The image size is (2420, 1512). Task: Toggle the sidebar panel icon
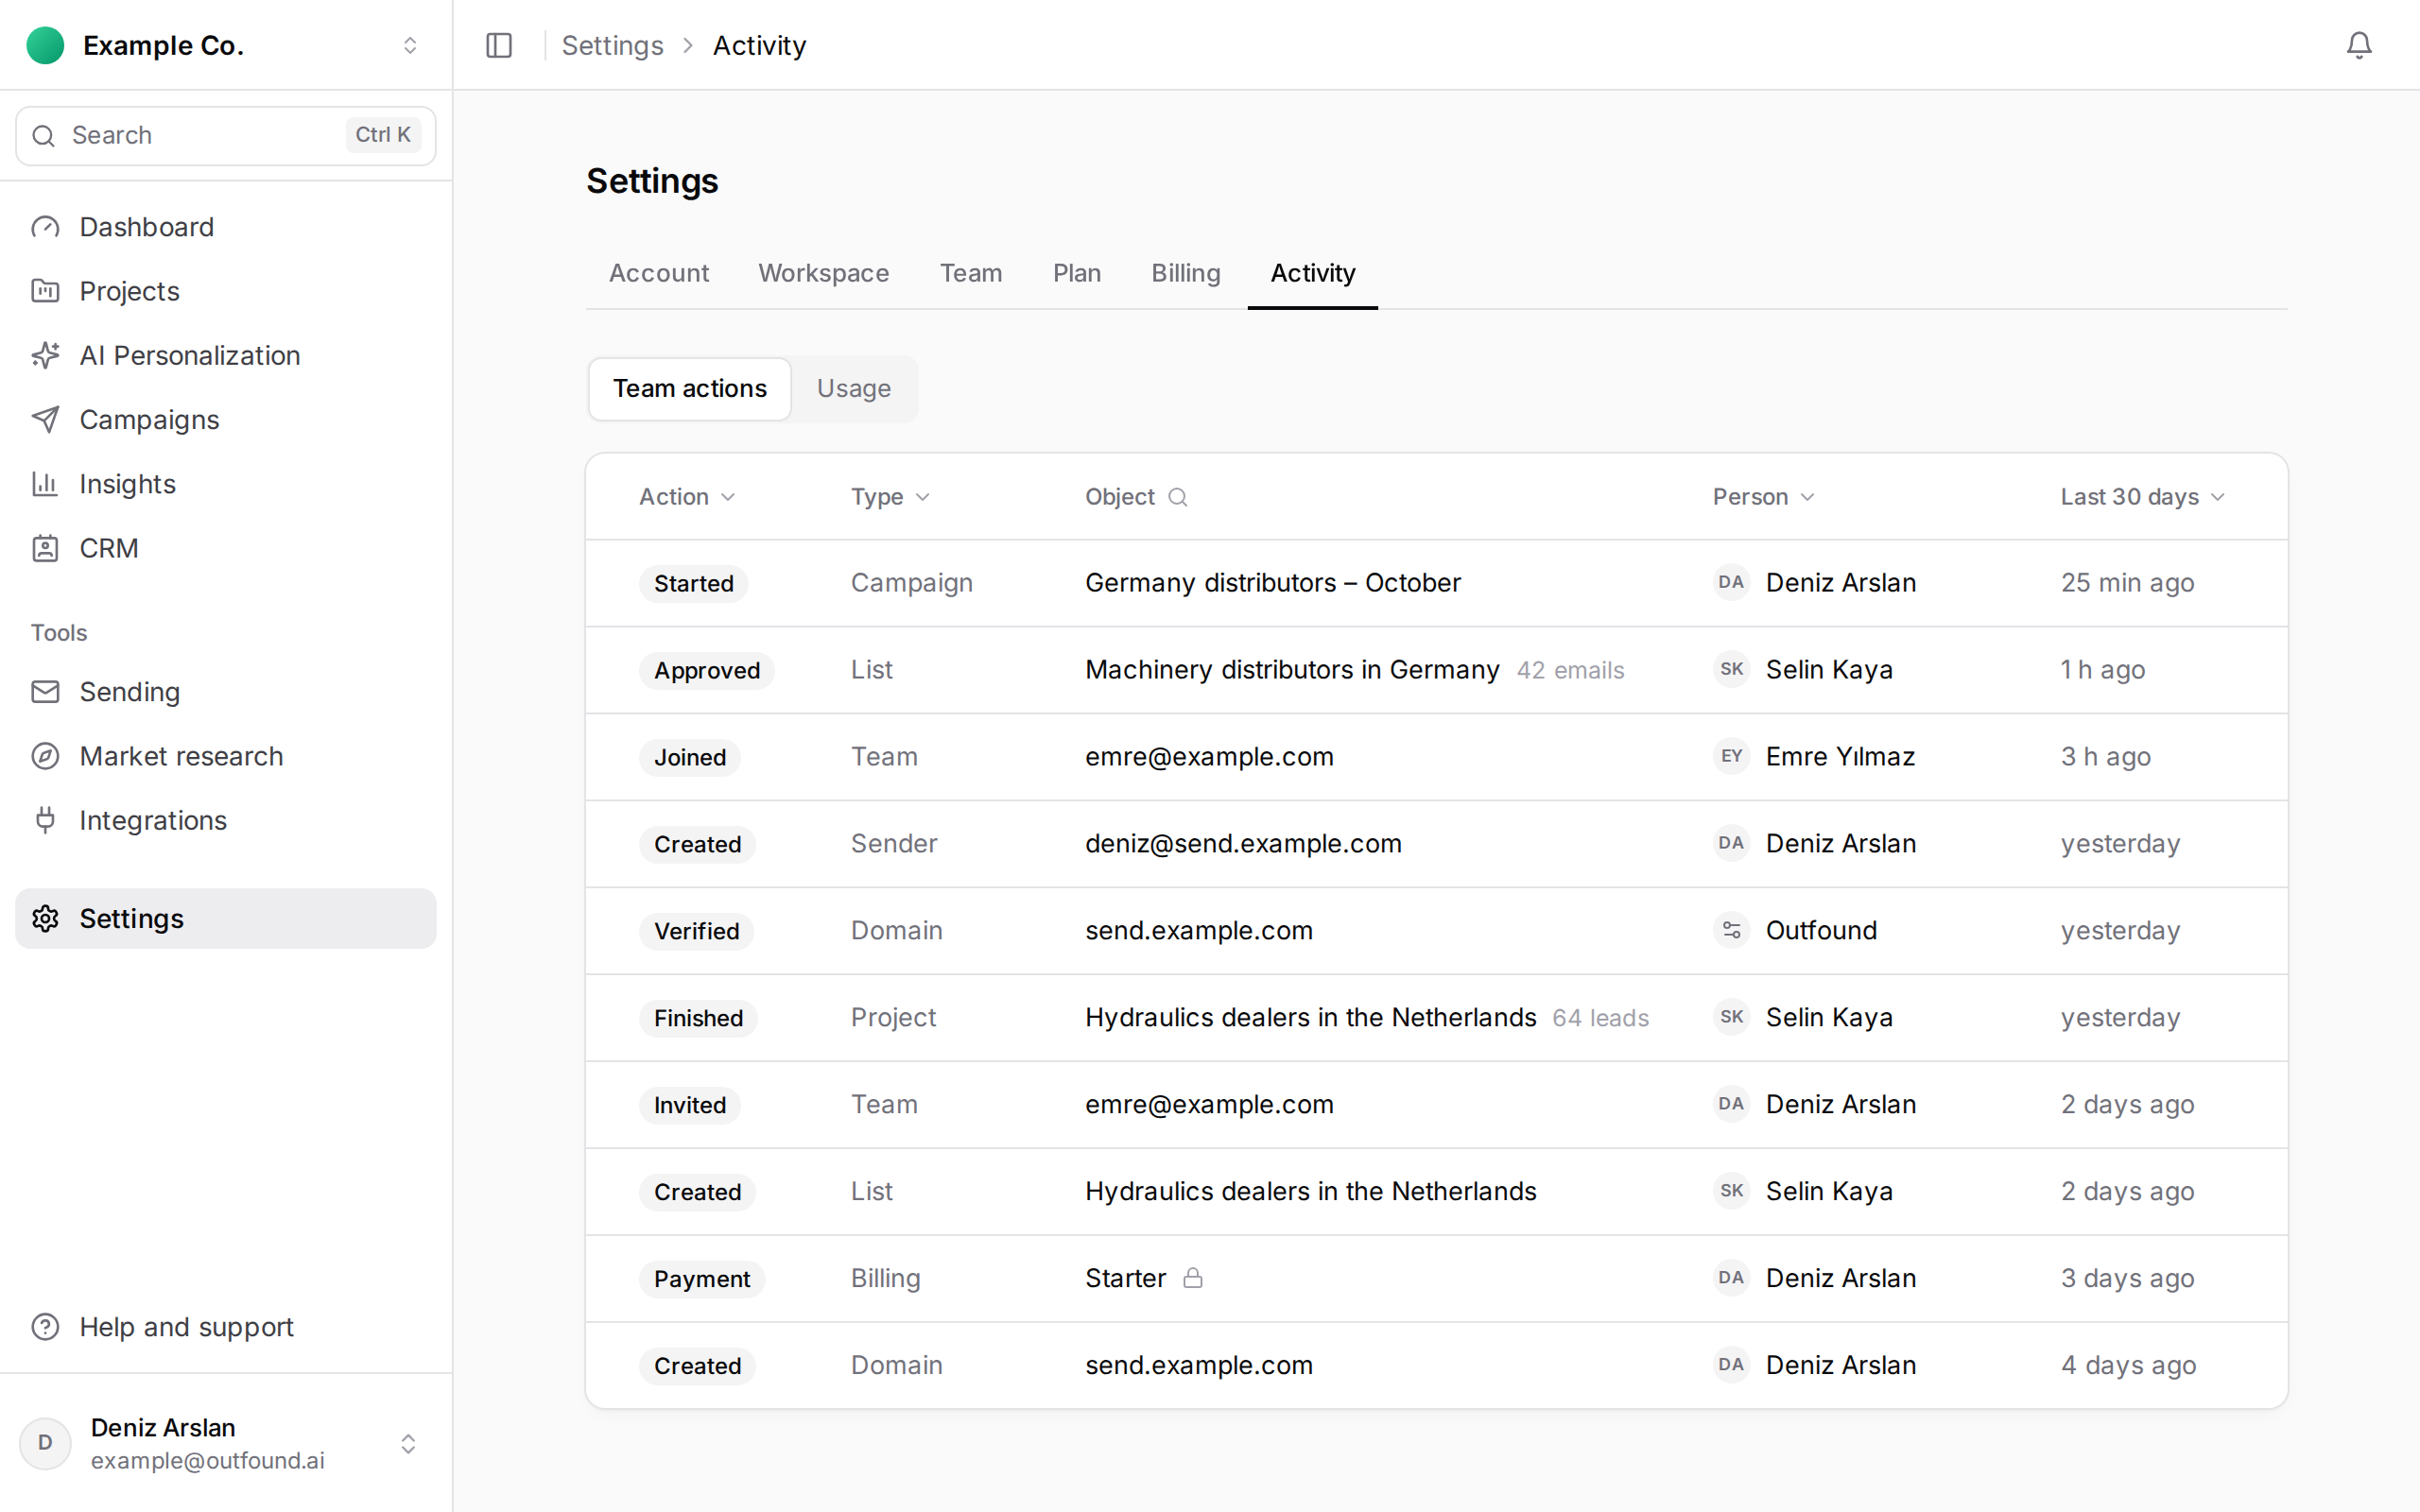coord(499,45)
